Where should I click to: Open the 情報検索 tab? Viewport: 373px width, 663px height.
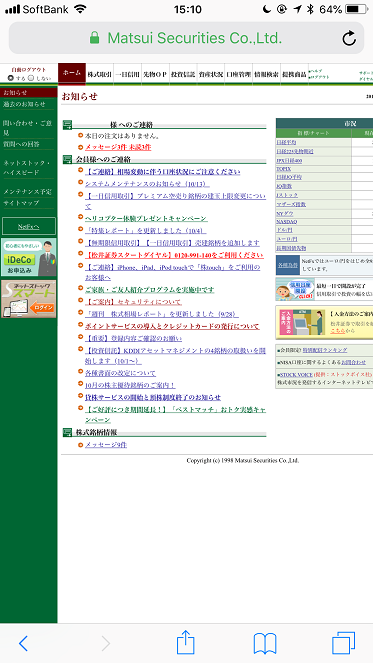click(x=266, y=74)
